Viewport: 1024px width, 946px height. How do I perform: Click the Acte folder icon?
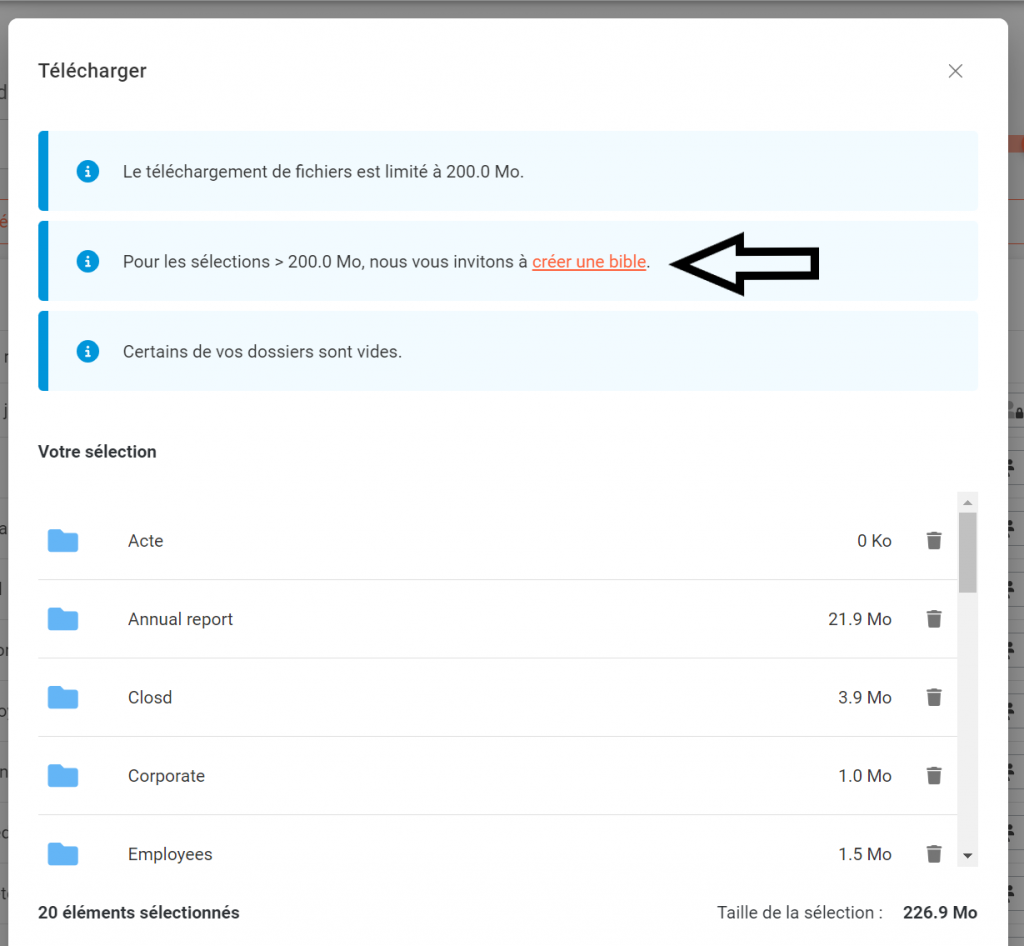(63, 541)
